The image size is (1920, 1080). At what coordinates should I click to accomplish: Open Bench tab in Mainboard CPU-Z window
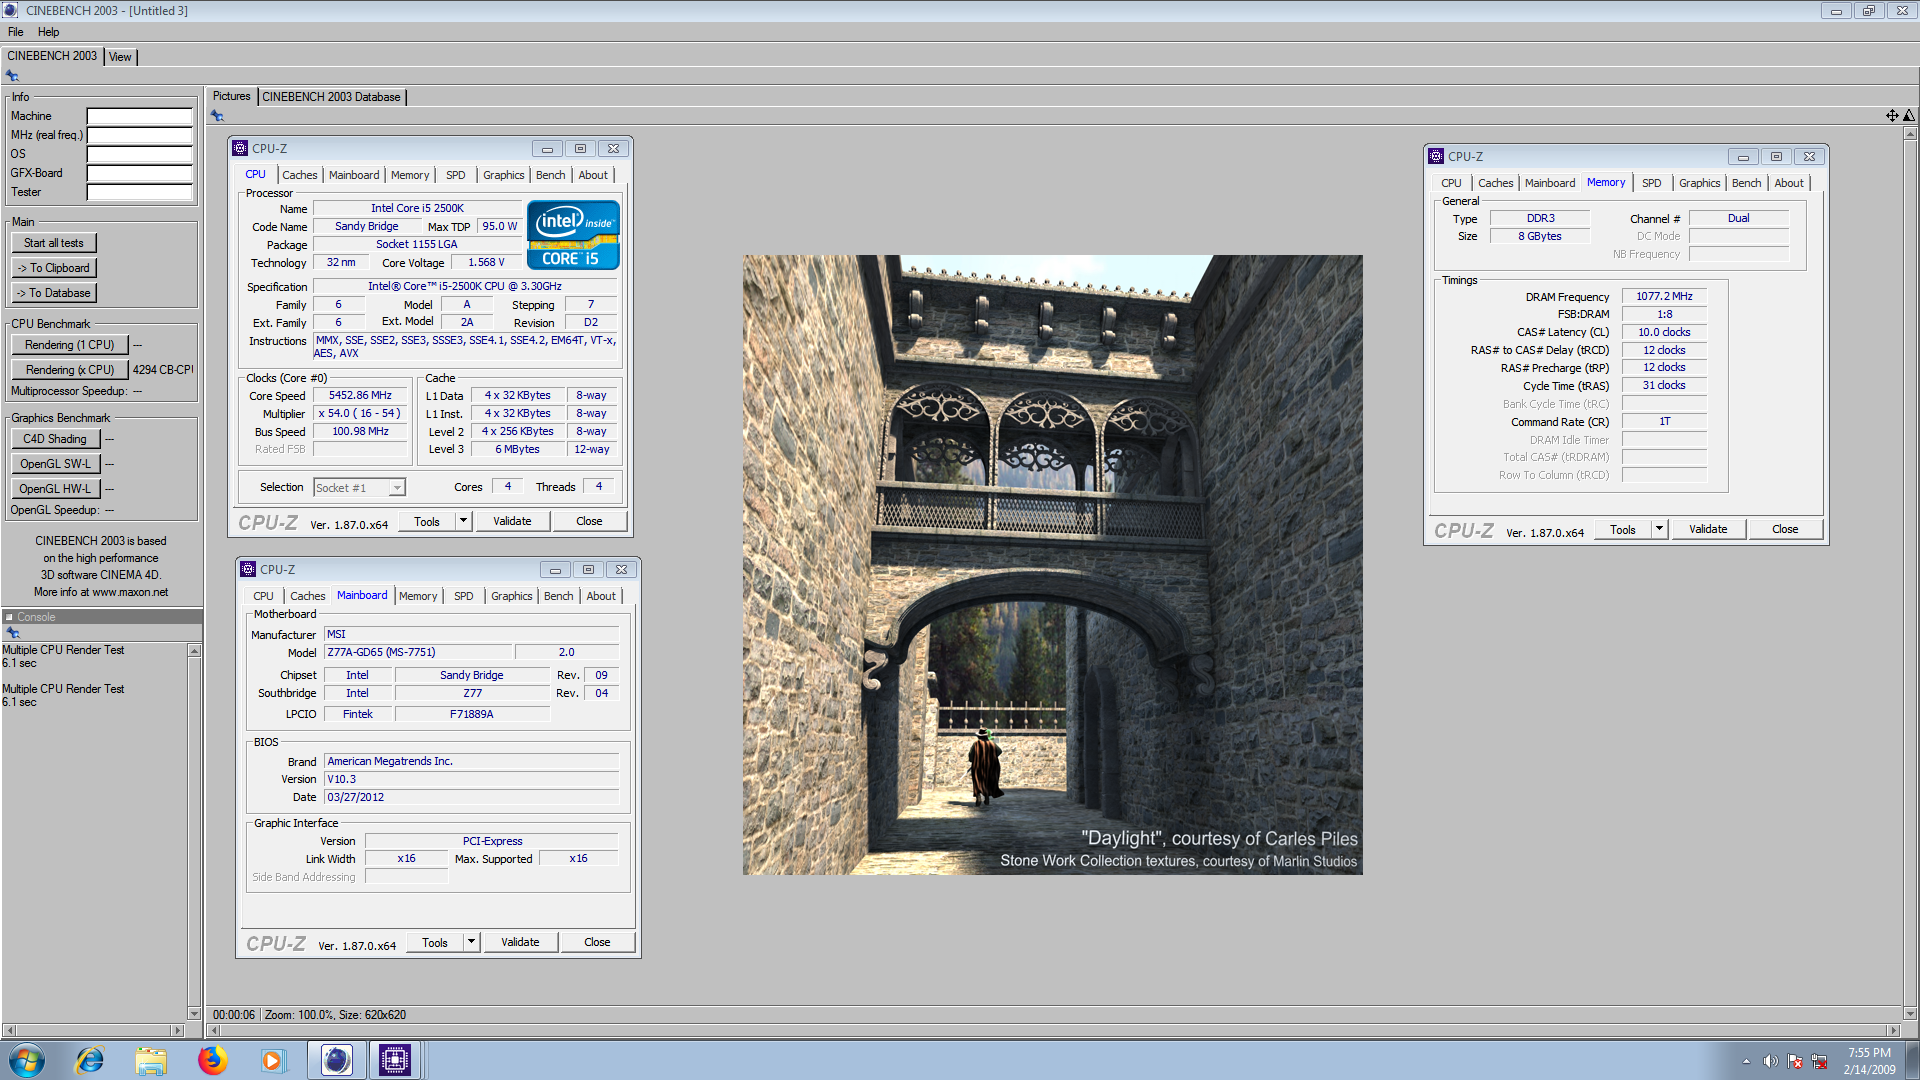click(x=558, y=596)
